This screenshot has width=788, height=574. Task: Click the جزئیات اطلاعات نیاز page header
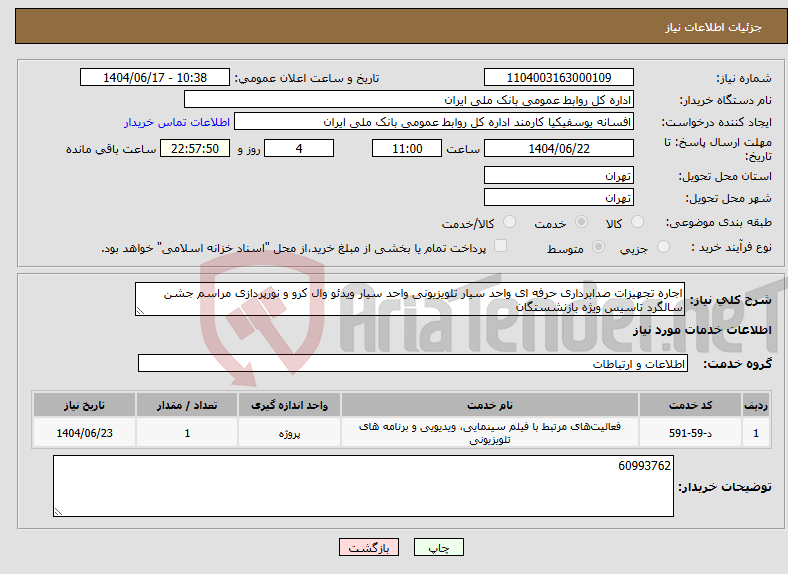pyautogui.click(x=714, y=27)
